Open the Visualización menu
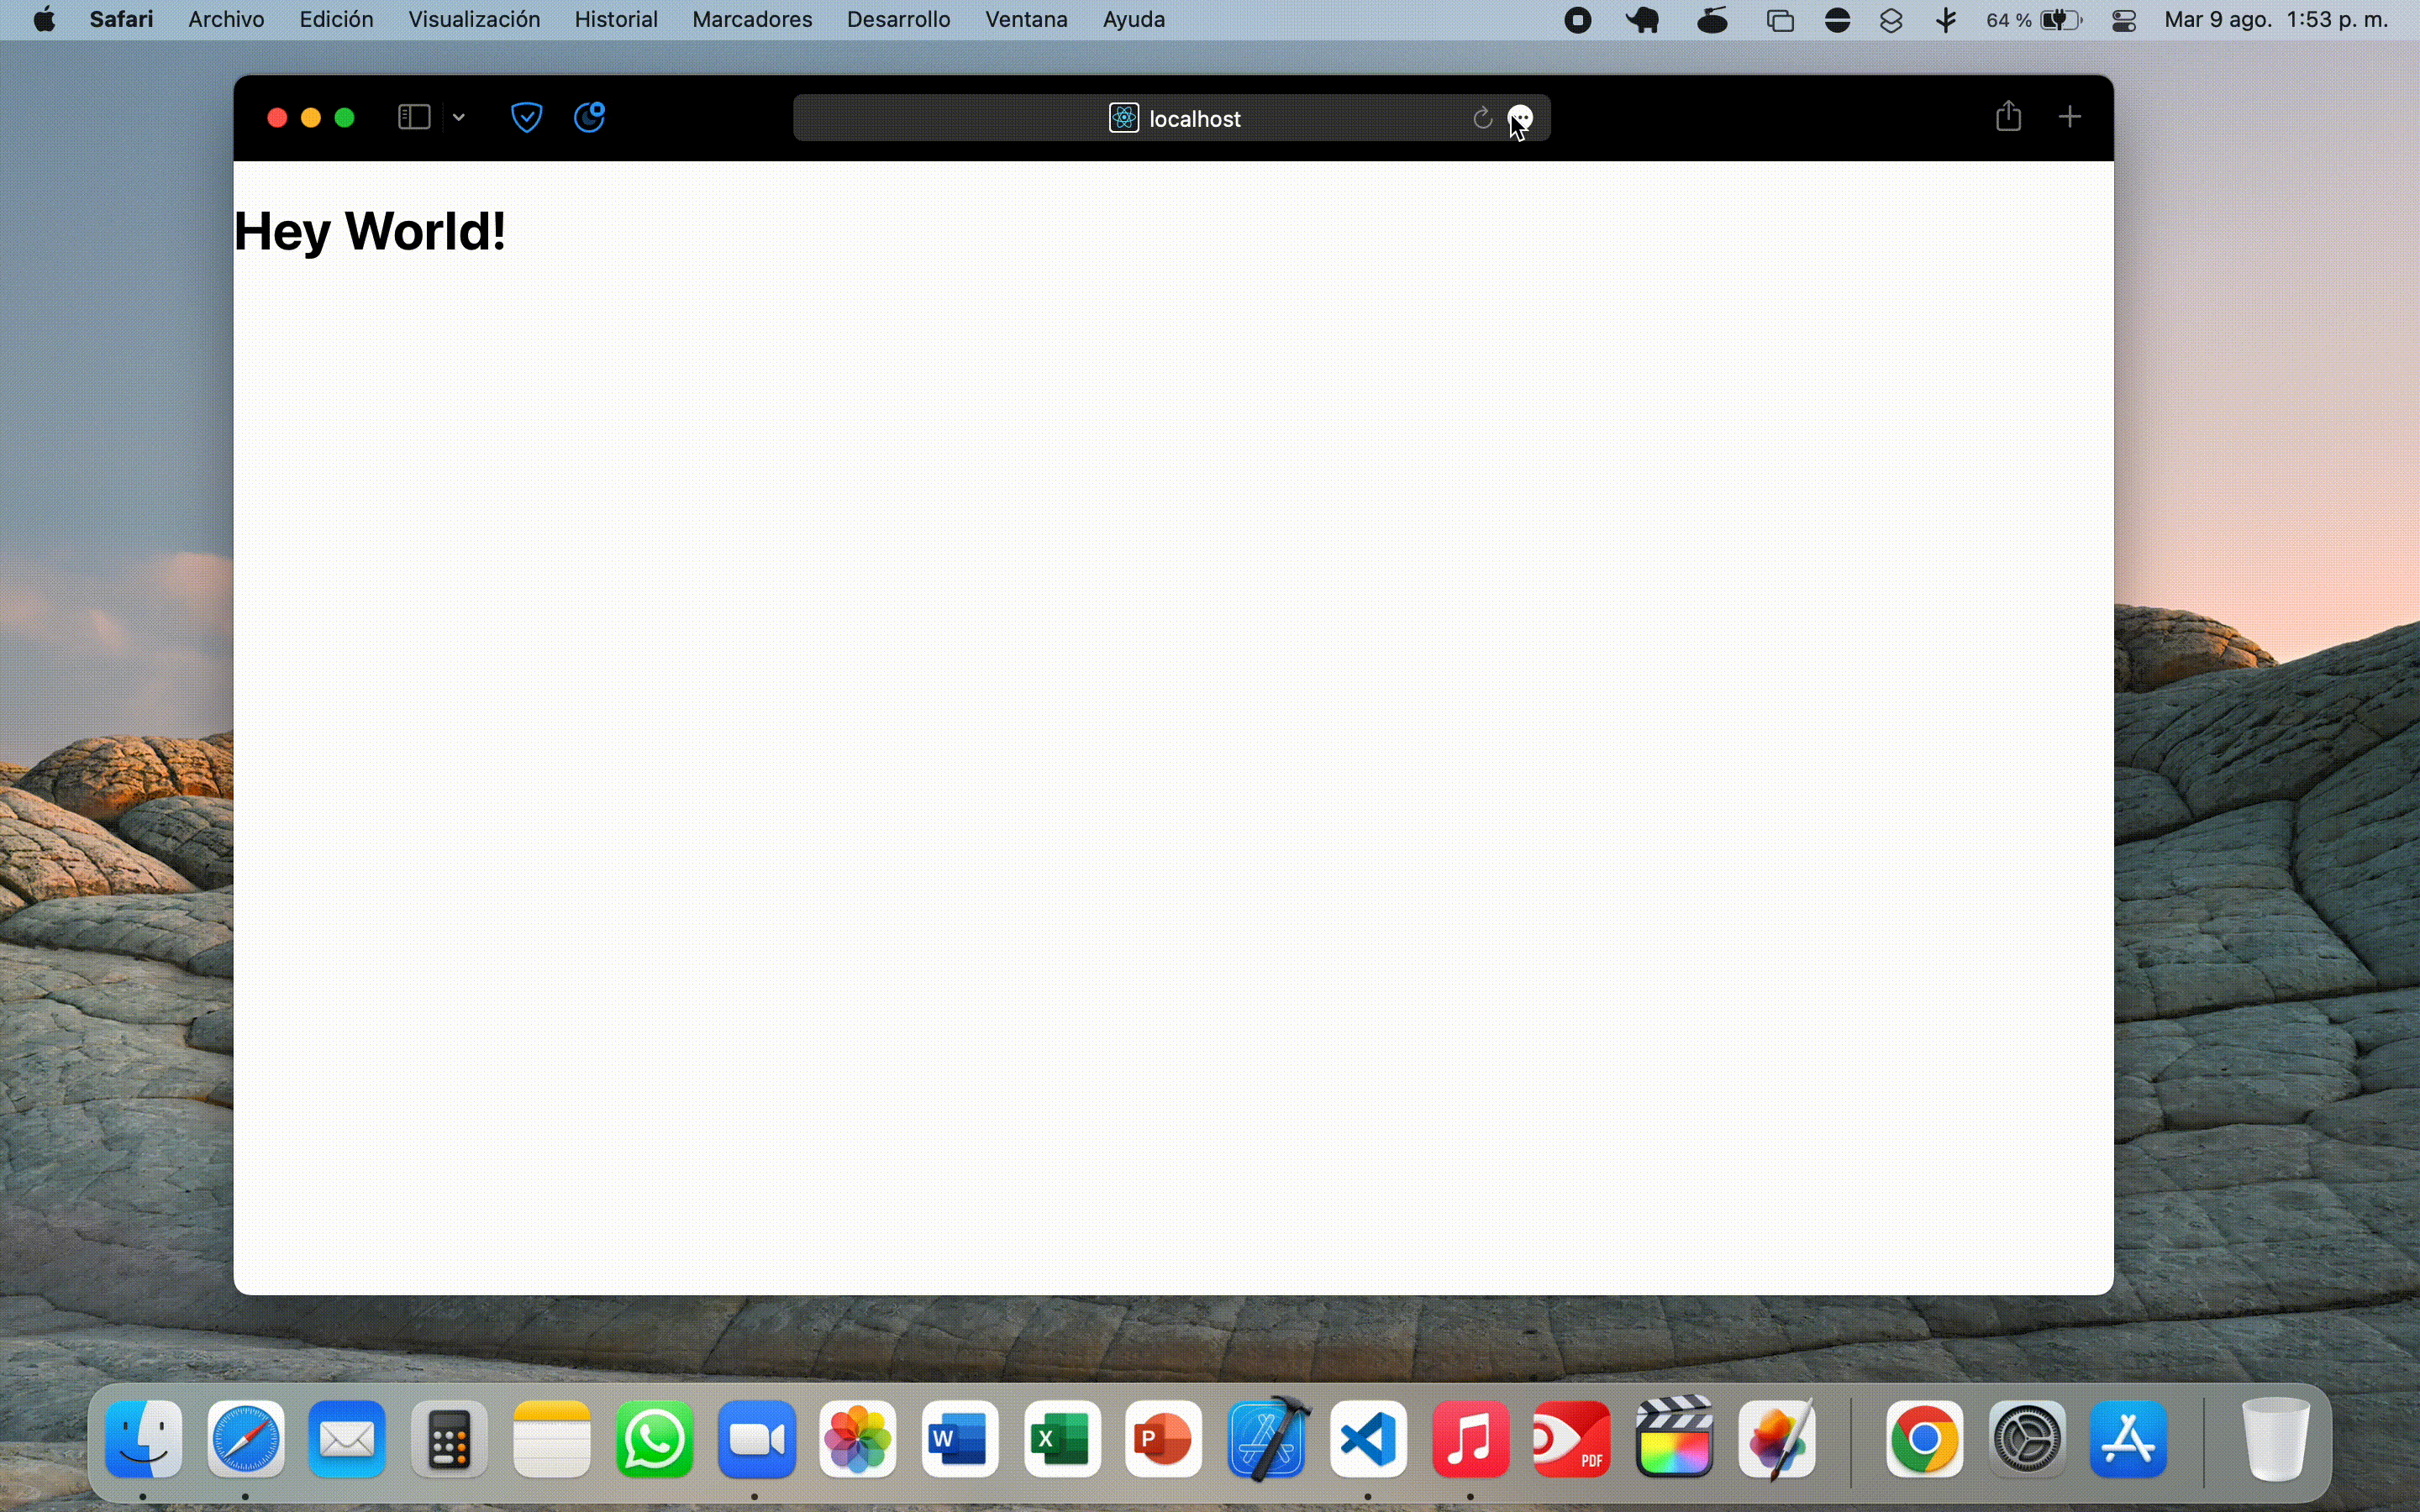The image size is (2420, 1512). click(x=474, y=20)
